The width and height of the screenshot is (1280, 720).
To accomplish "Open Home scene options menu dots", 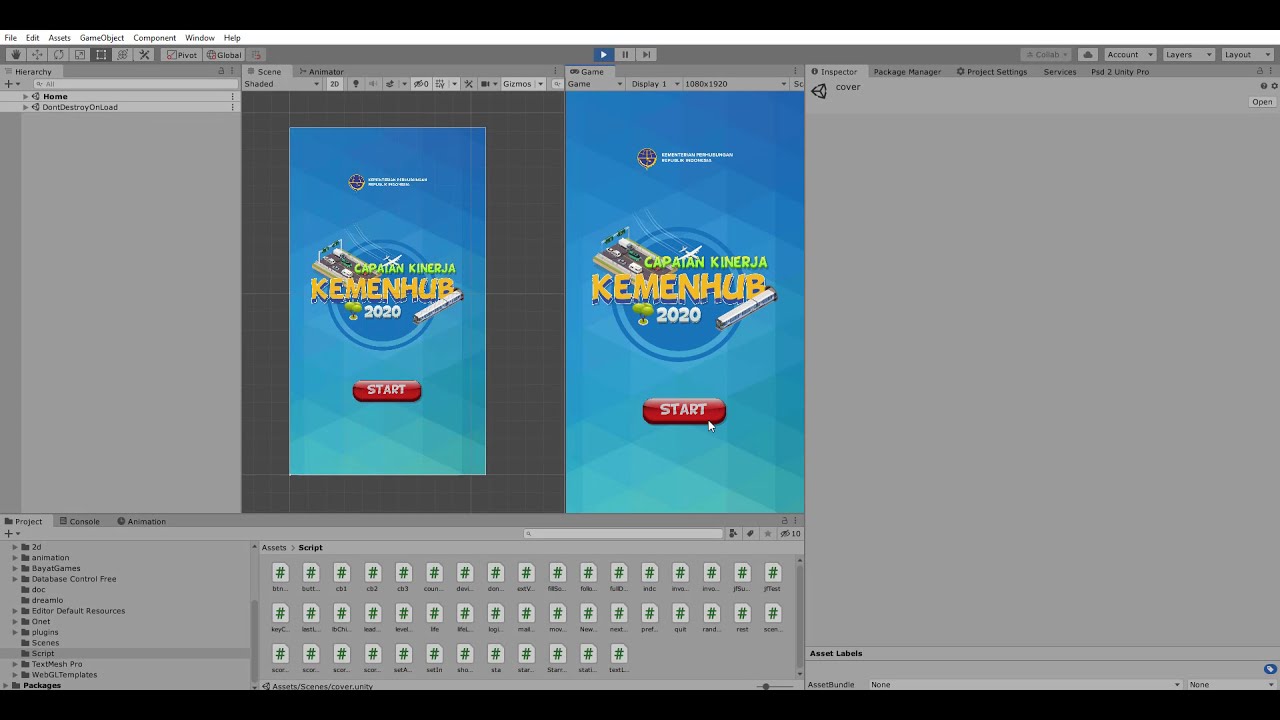I will pyautogui.click(x=233, y=96).
